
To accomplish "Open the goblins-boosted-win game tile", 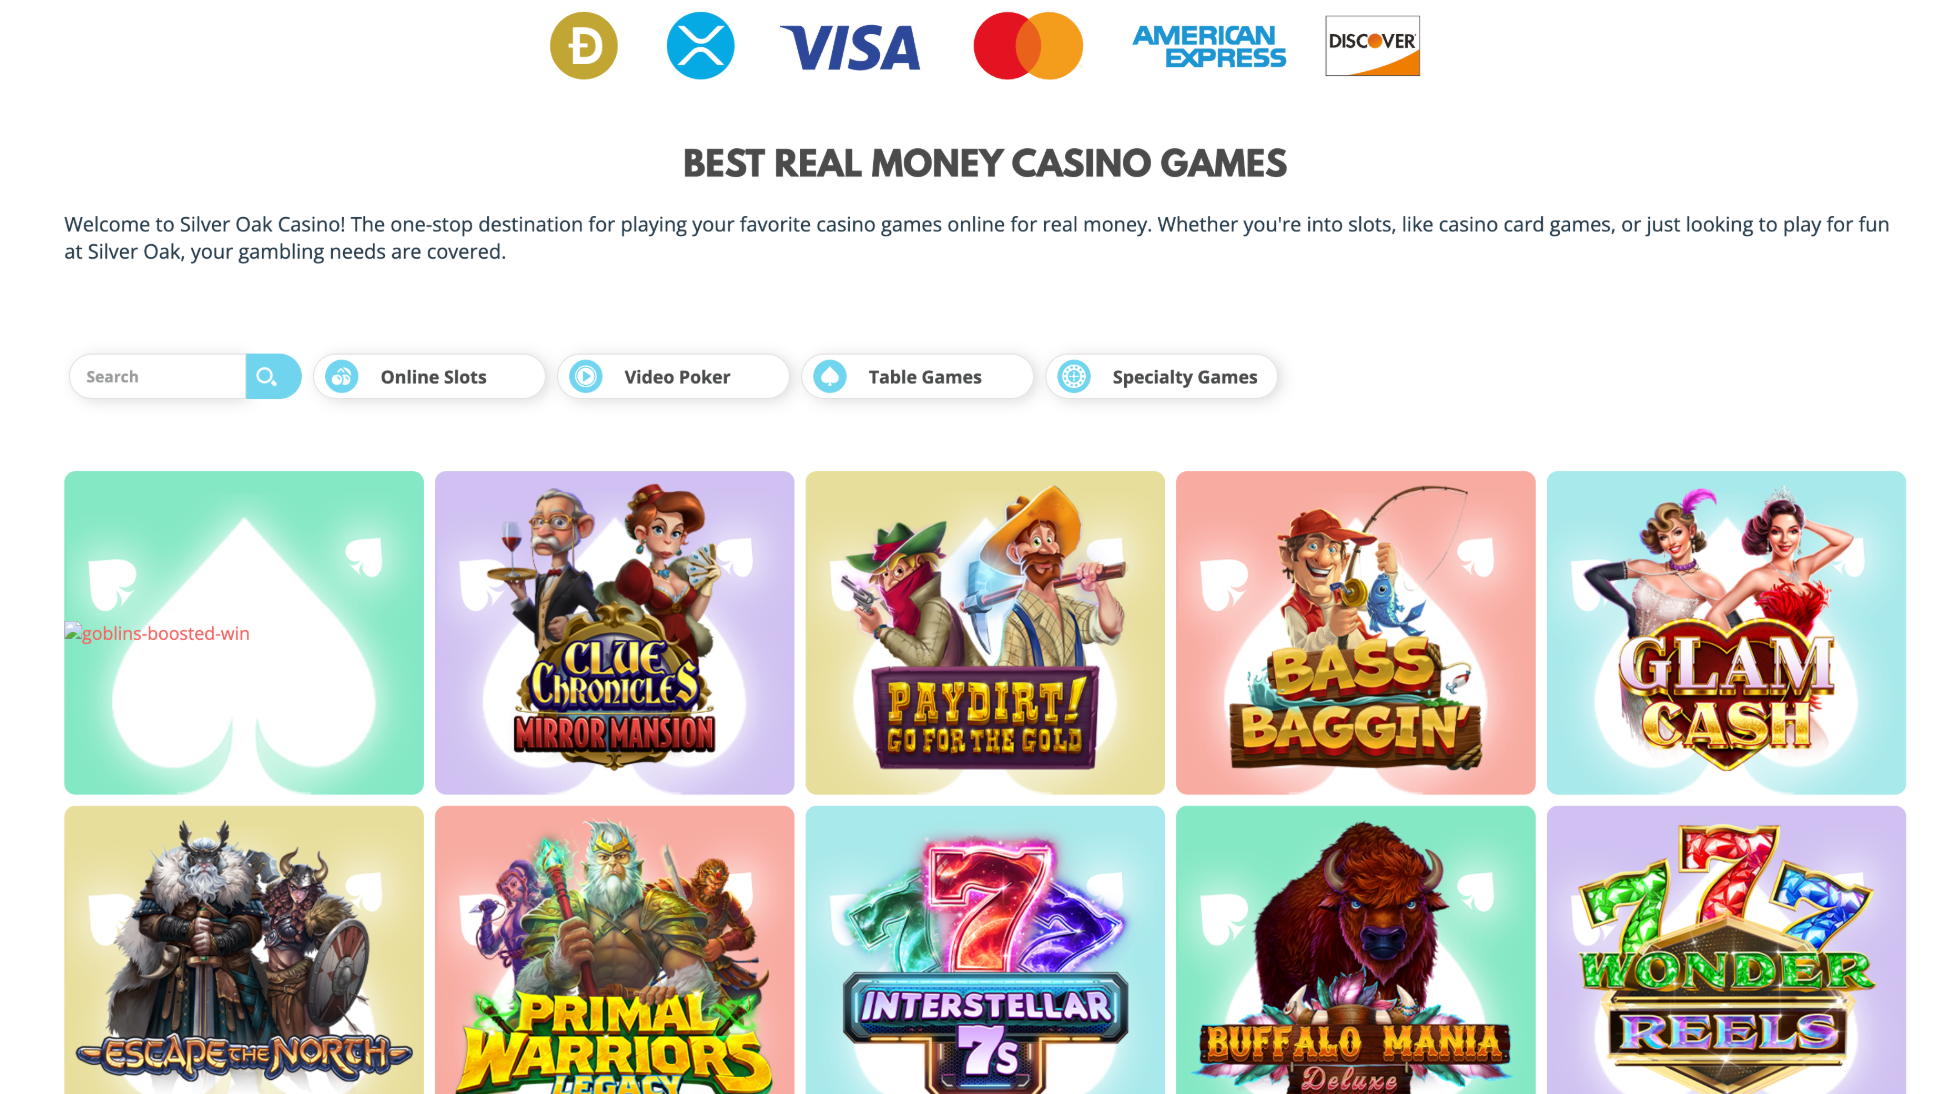I will pyautogui.click(x=244, y=633).
